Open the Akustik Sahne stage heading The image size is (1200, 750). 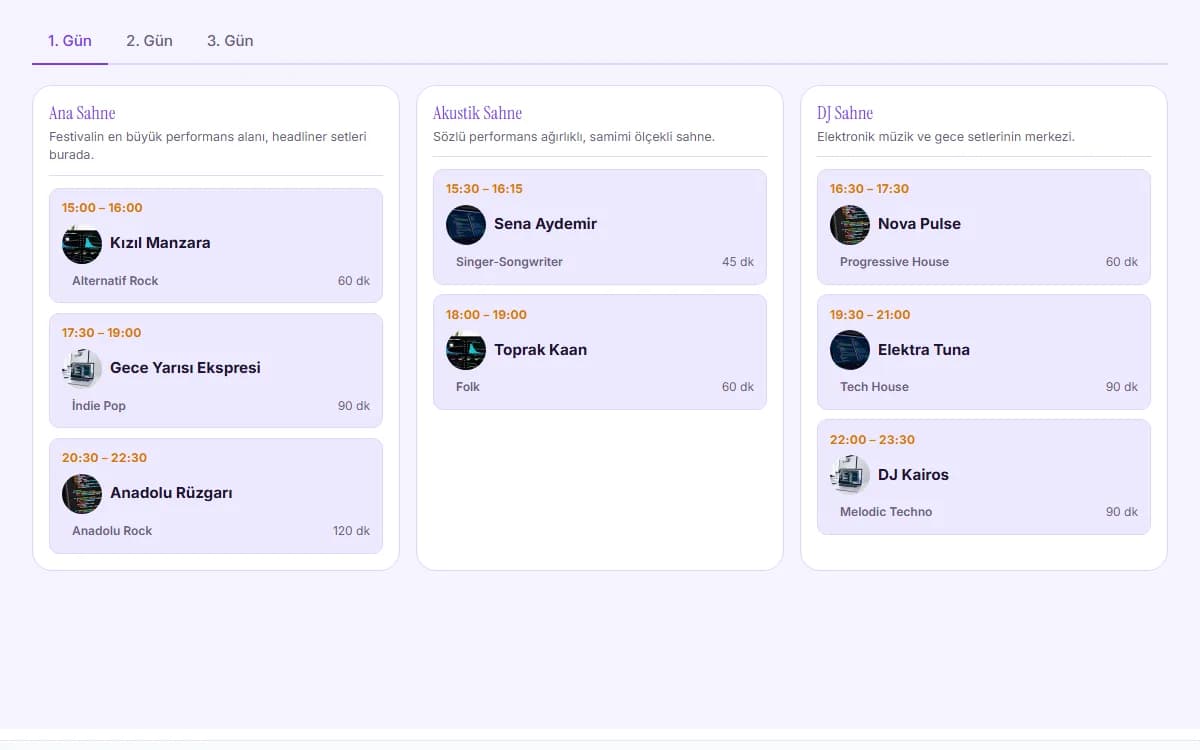point(477,113)
